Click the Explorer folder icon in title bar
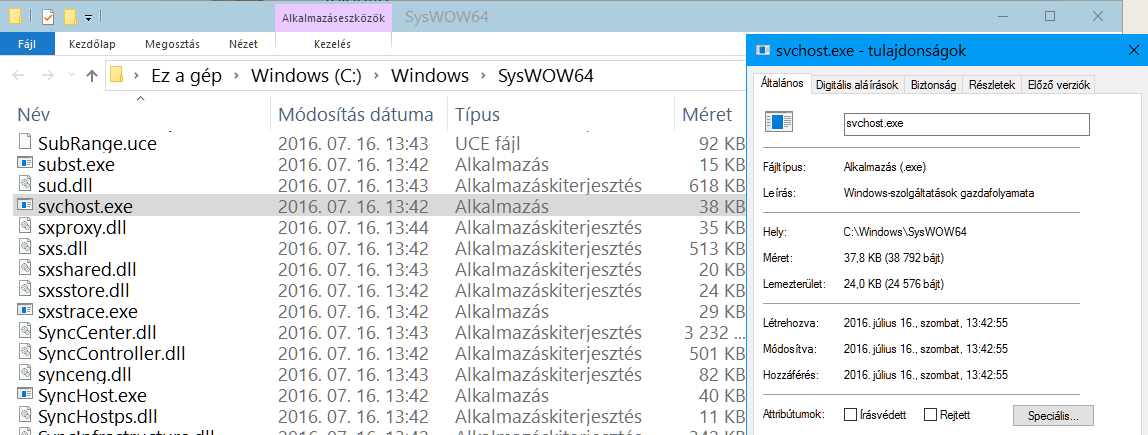 tap(15, 15)
